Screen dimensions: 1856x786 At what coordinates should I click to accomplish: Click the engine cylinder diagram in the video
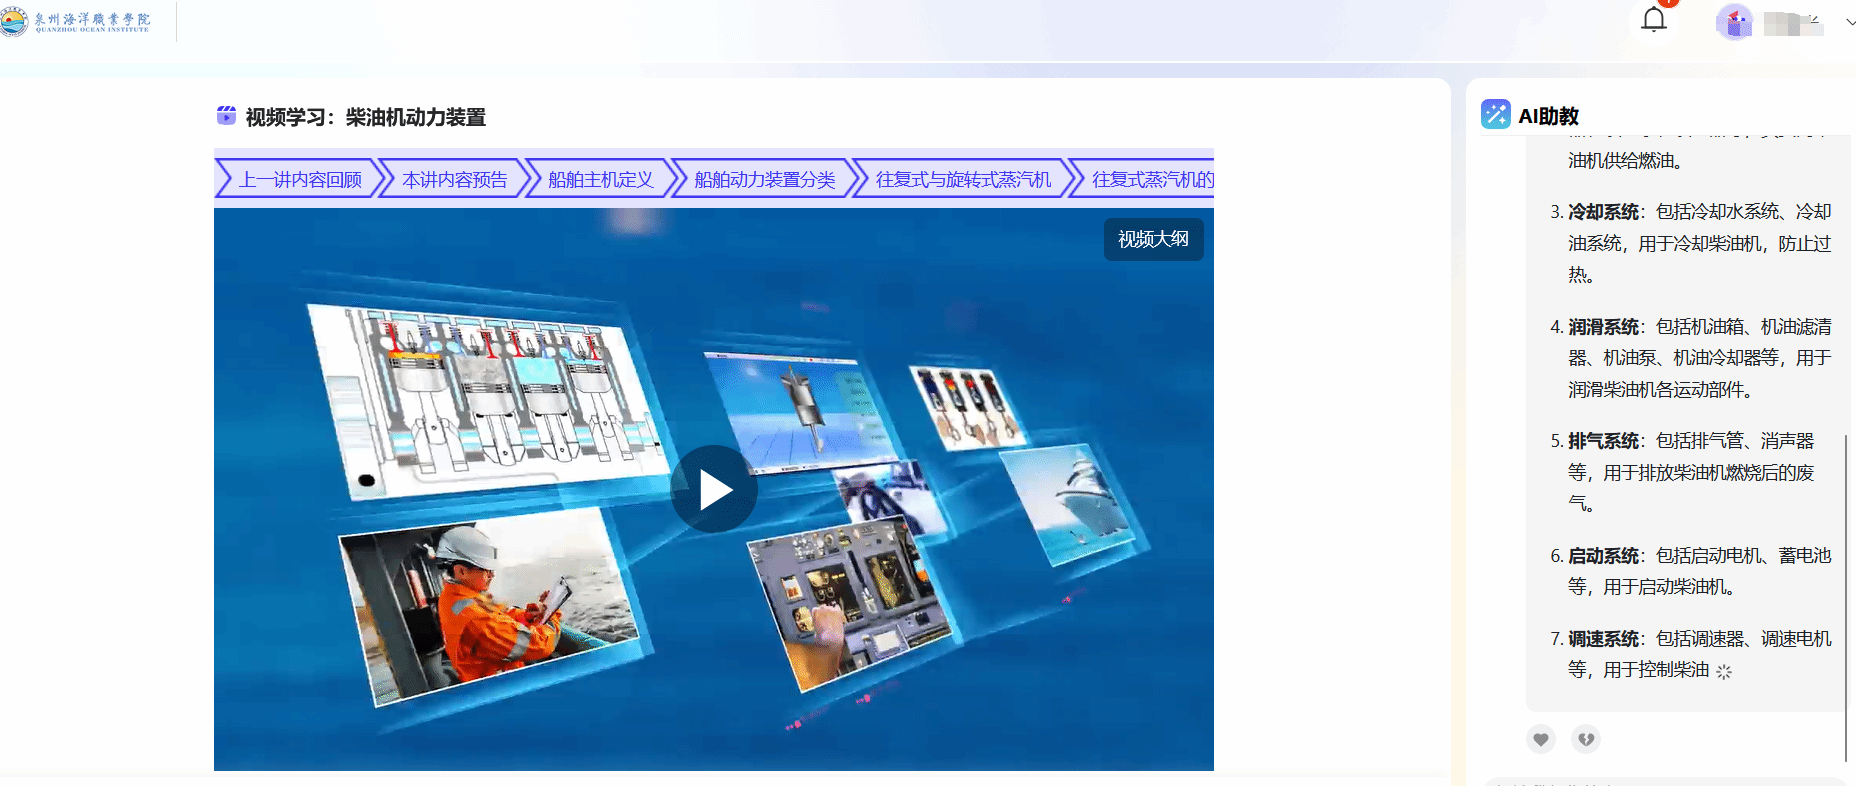pos(485,400)
